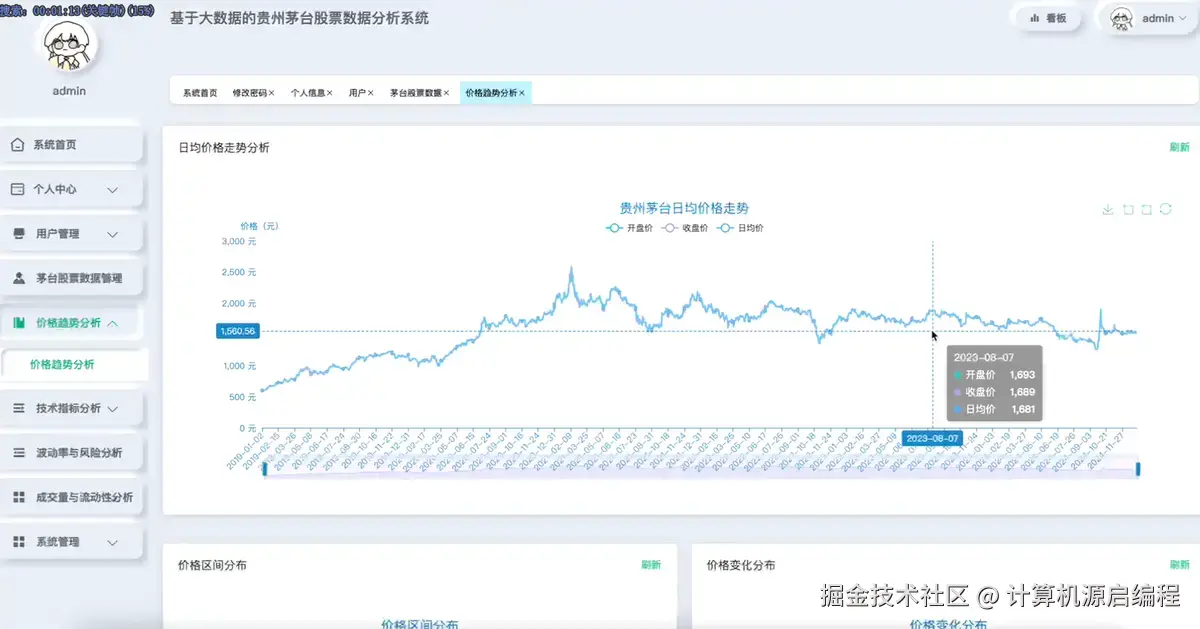
Task: Click the 1,560.56 y-axis pointer label
Action: [x=237, y=331]
